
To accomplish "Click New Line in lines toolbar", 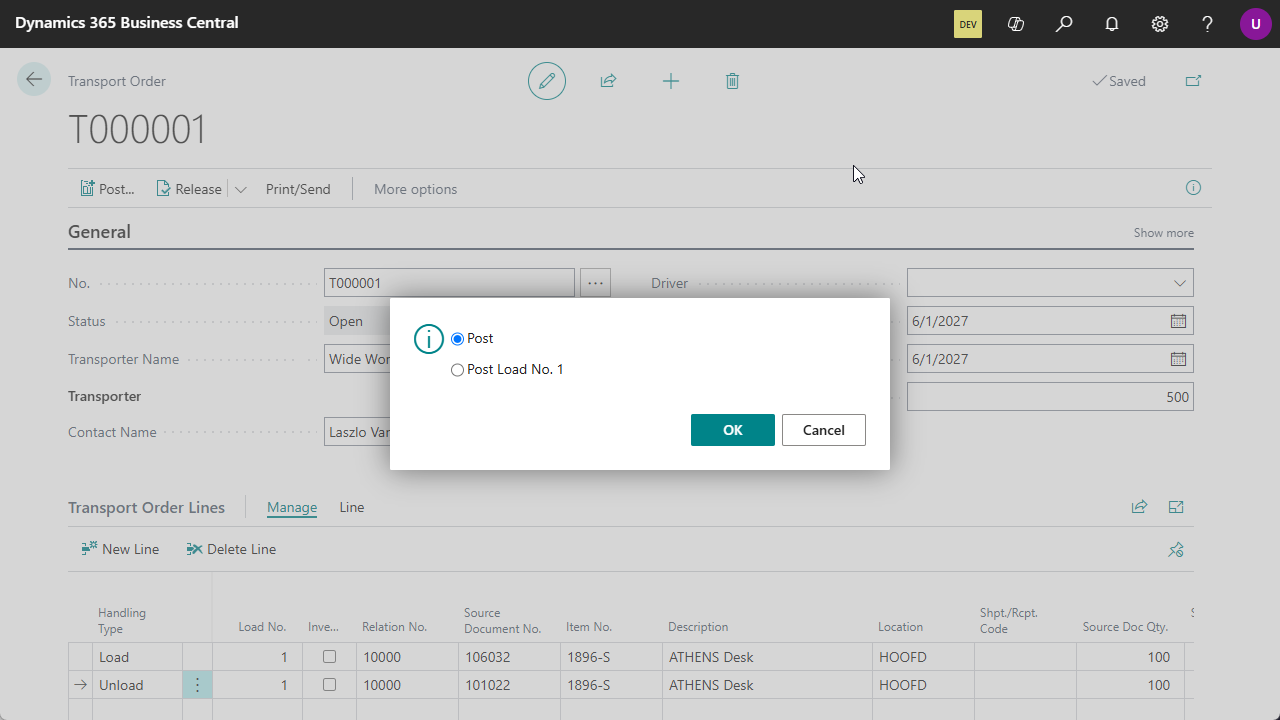I will [x=120, y=549].
